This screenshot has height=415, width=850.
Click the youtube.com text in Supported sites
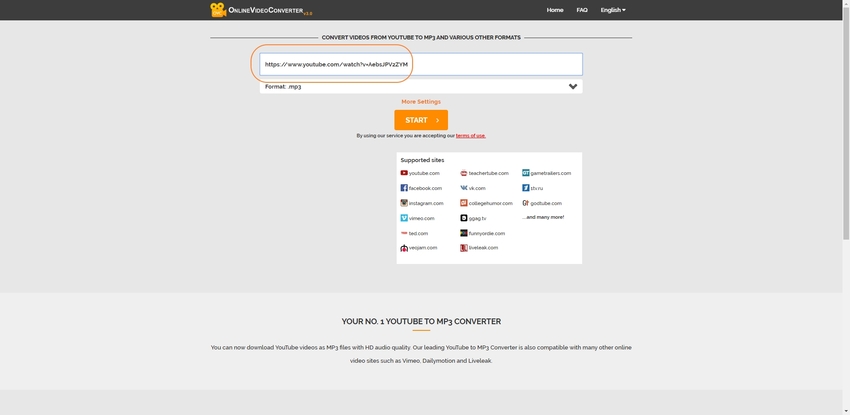coord(424,173)
